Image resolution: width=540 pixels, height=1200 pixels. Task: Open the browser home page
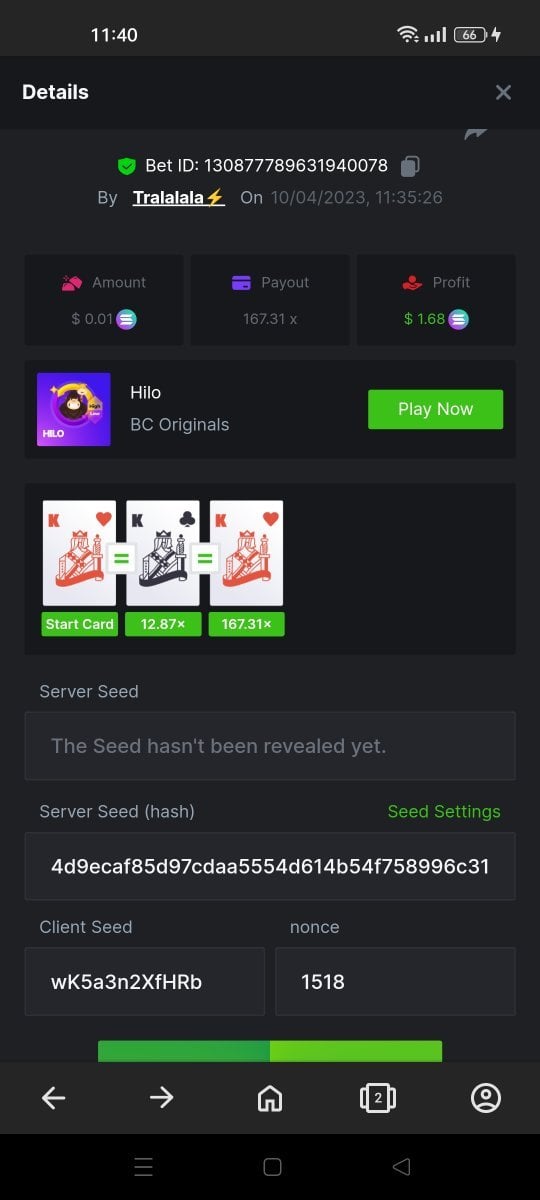click(x=270, y=1098)
